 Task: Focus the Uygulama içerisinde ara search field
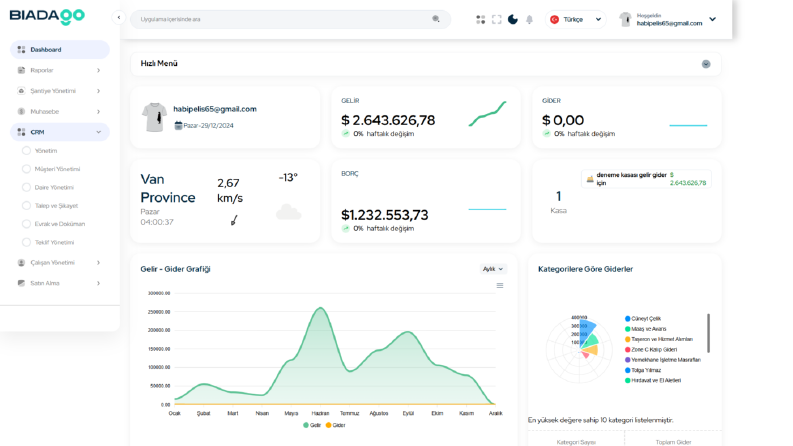pyautogui.click(x=290, y=19)
